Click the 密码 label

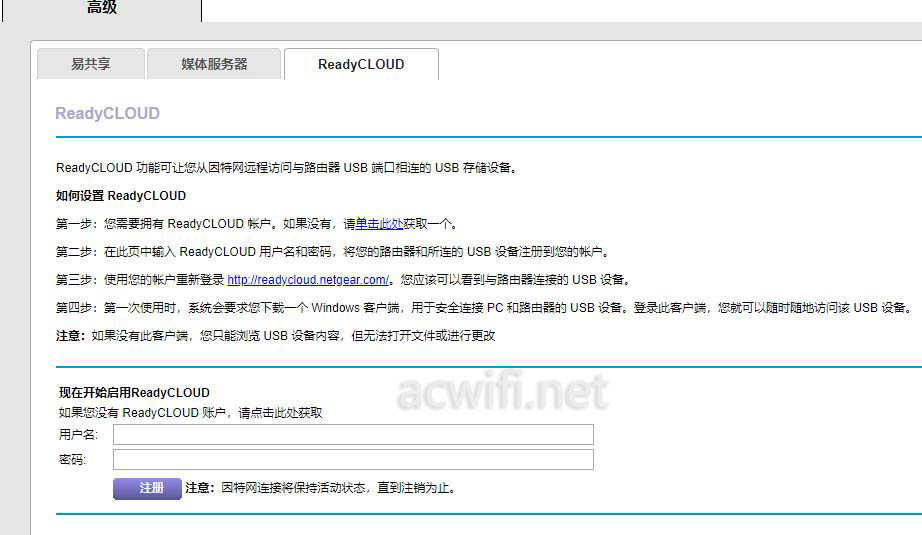[72, 459]
